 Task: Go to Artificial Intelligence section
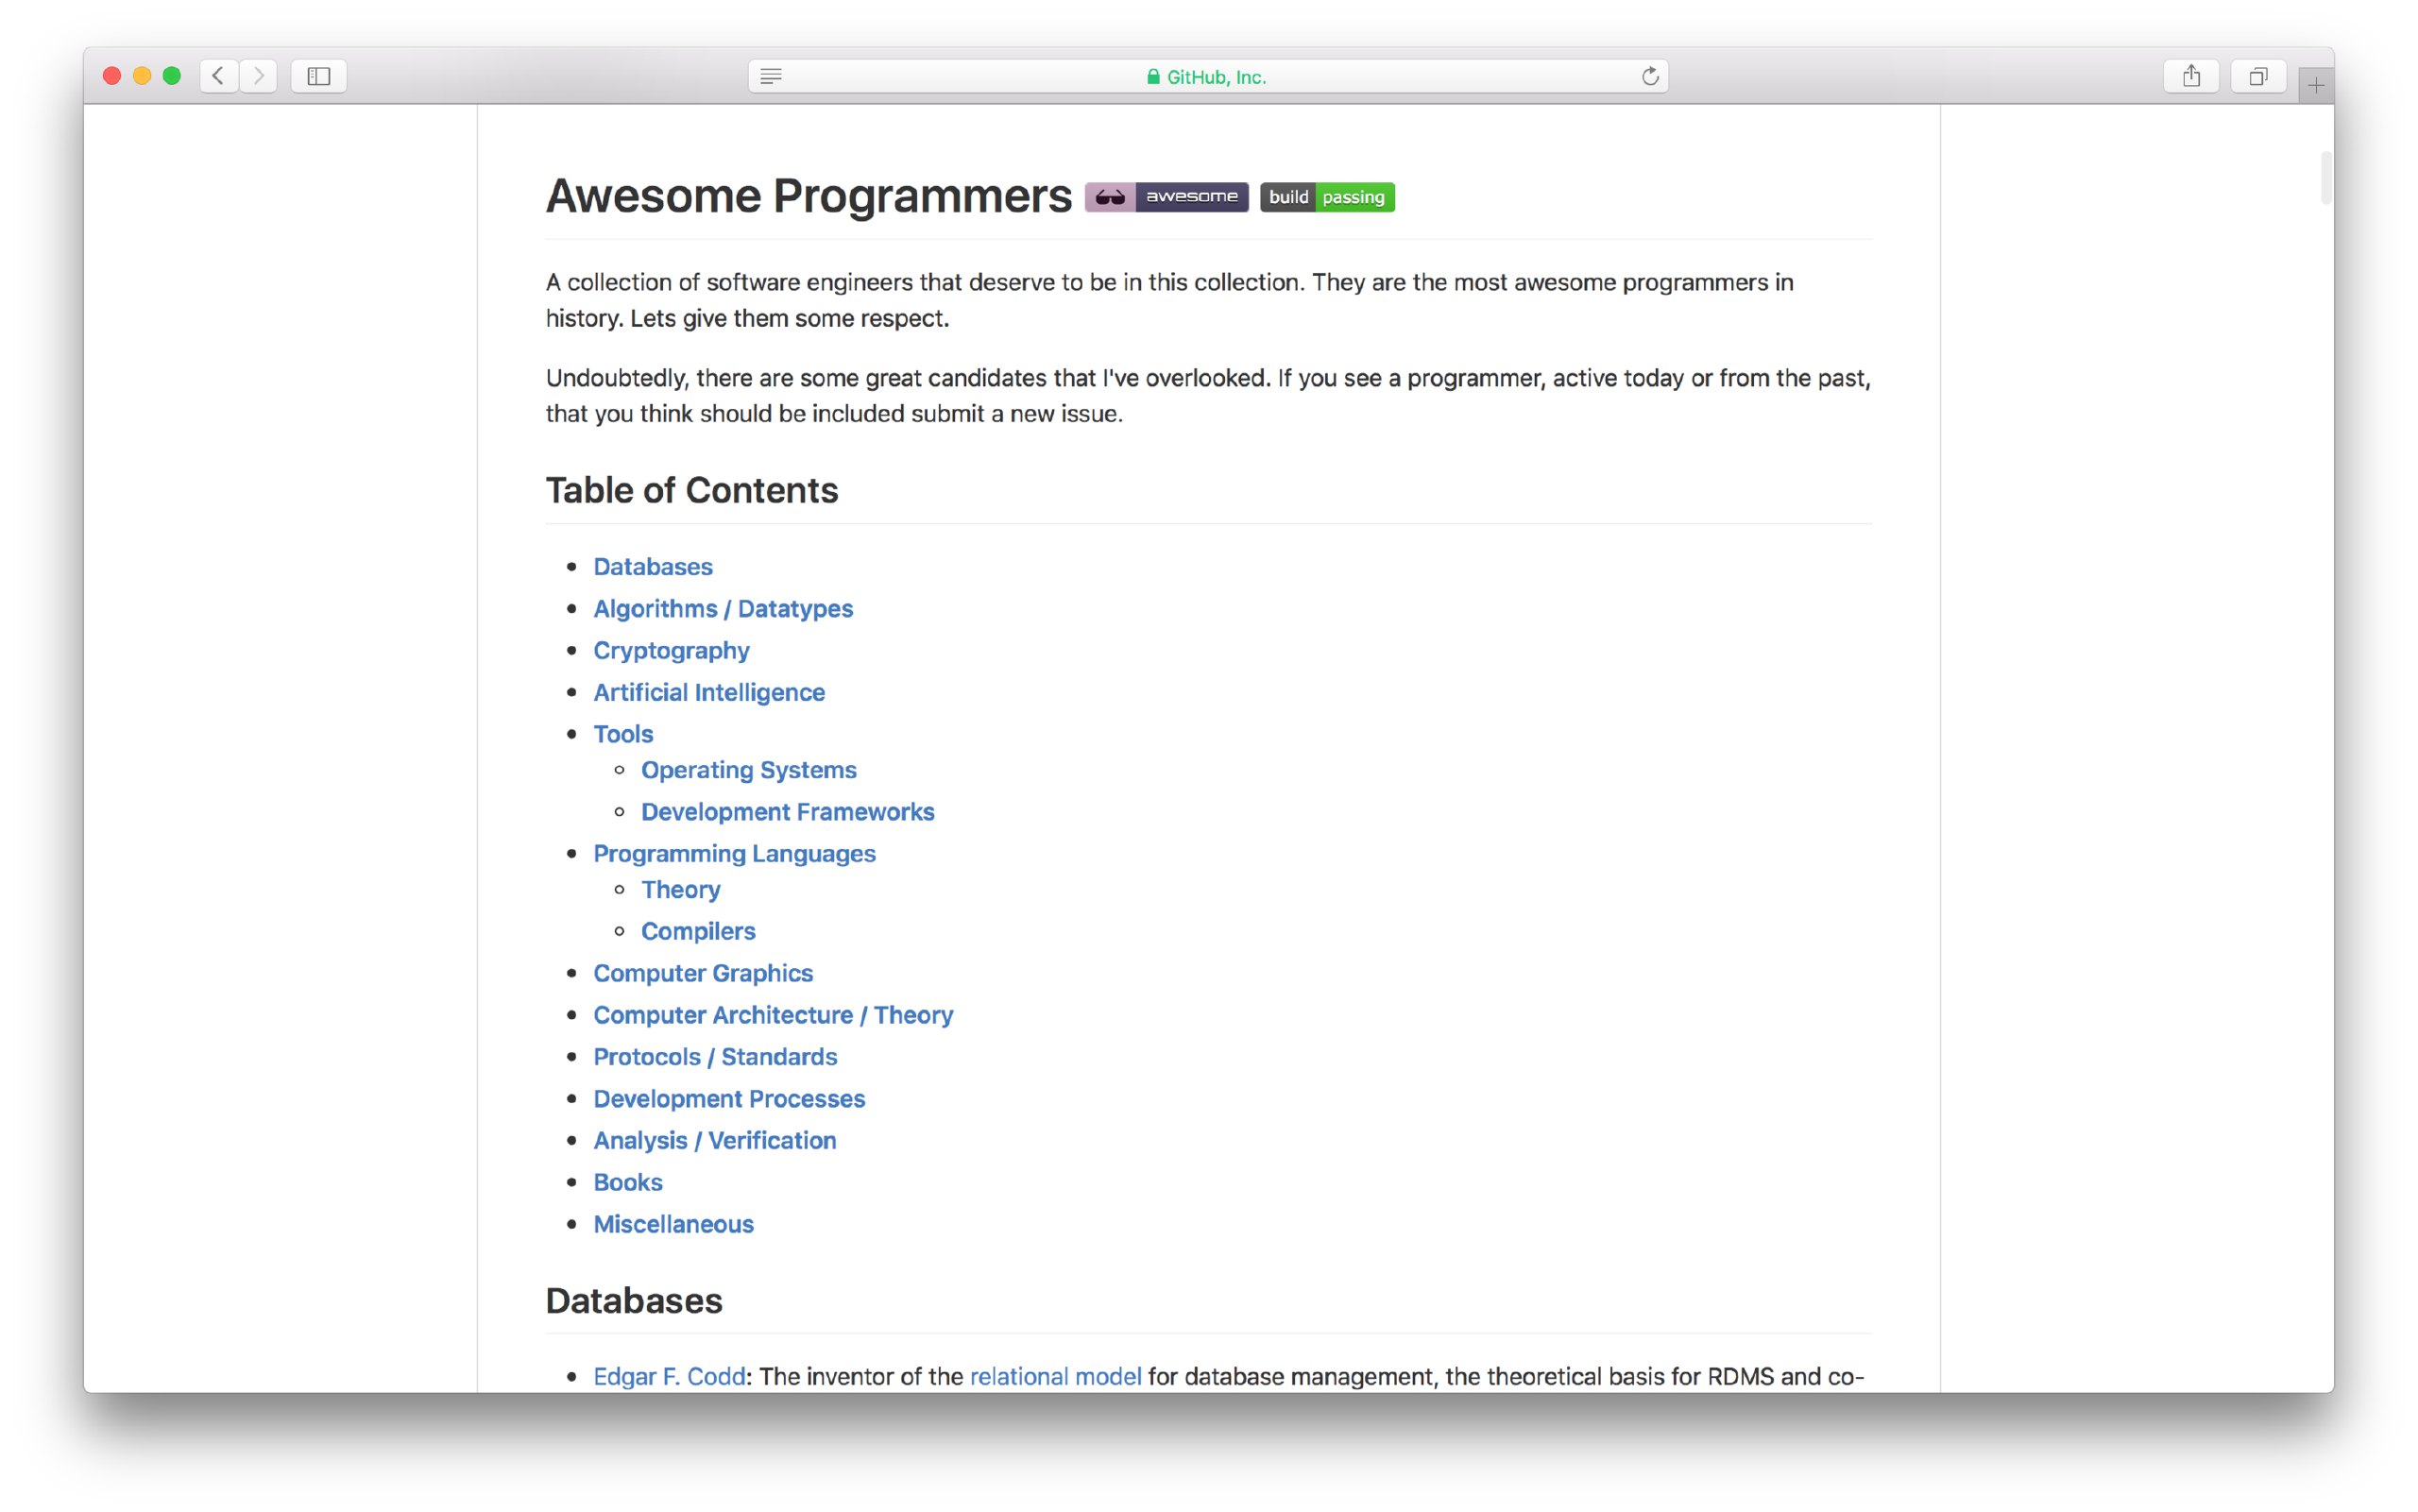[709, 692]
